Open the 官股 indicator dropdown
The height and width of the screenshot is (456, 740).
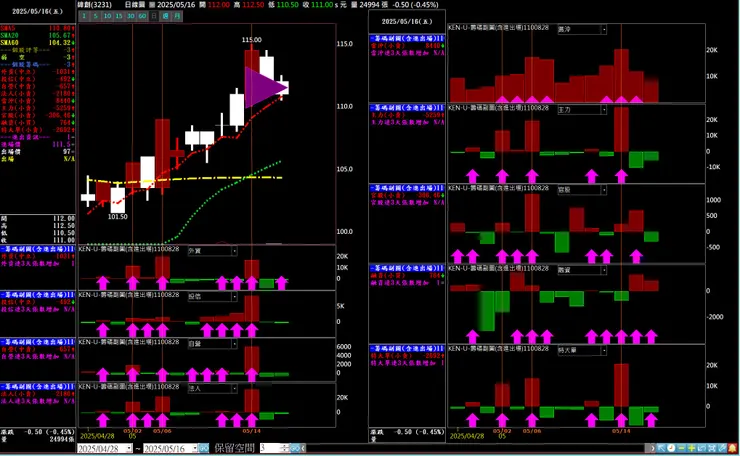[x=604, y=190]
